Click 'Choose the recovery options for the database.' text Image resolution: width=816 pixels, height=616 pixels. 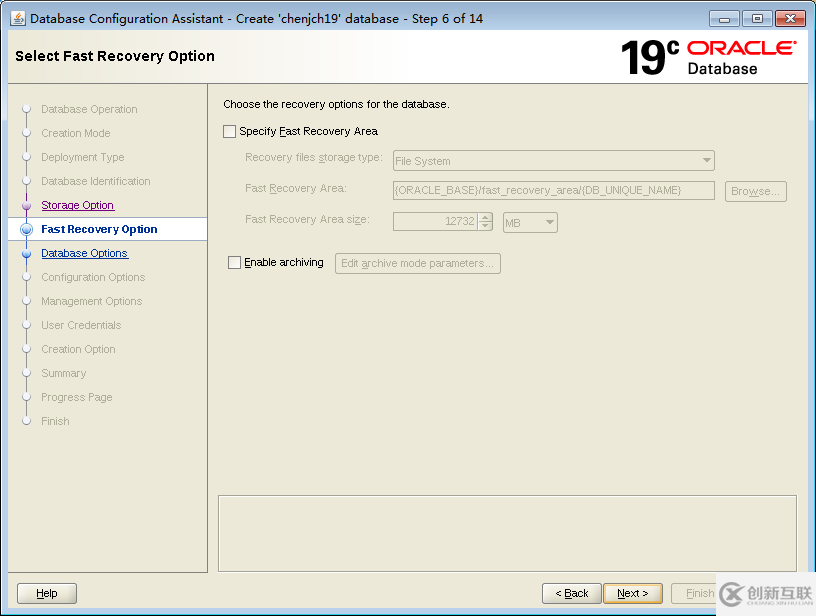336,104
